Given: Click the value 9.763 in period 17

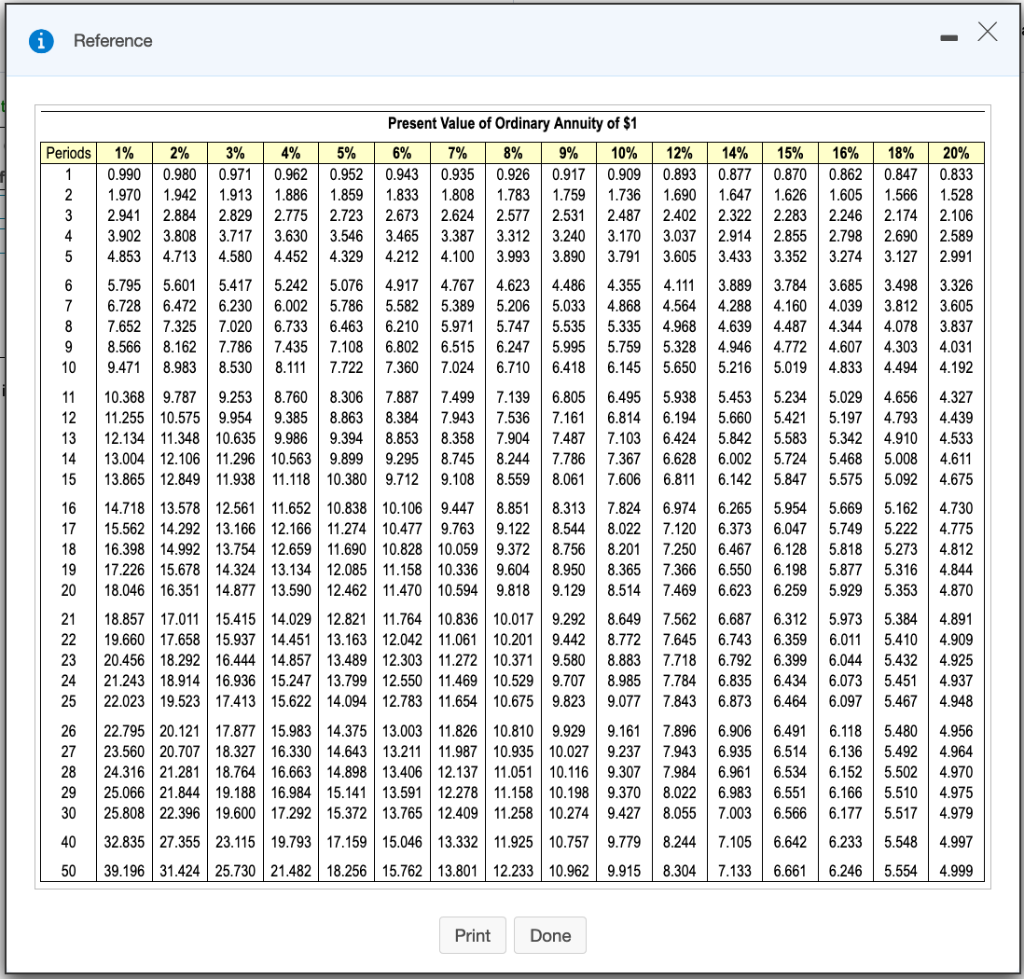Looking at the screenshot, I should pyautogui.click(x=457, y=529).
